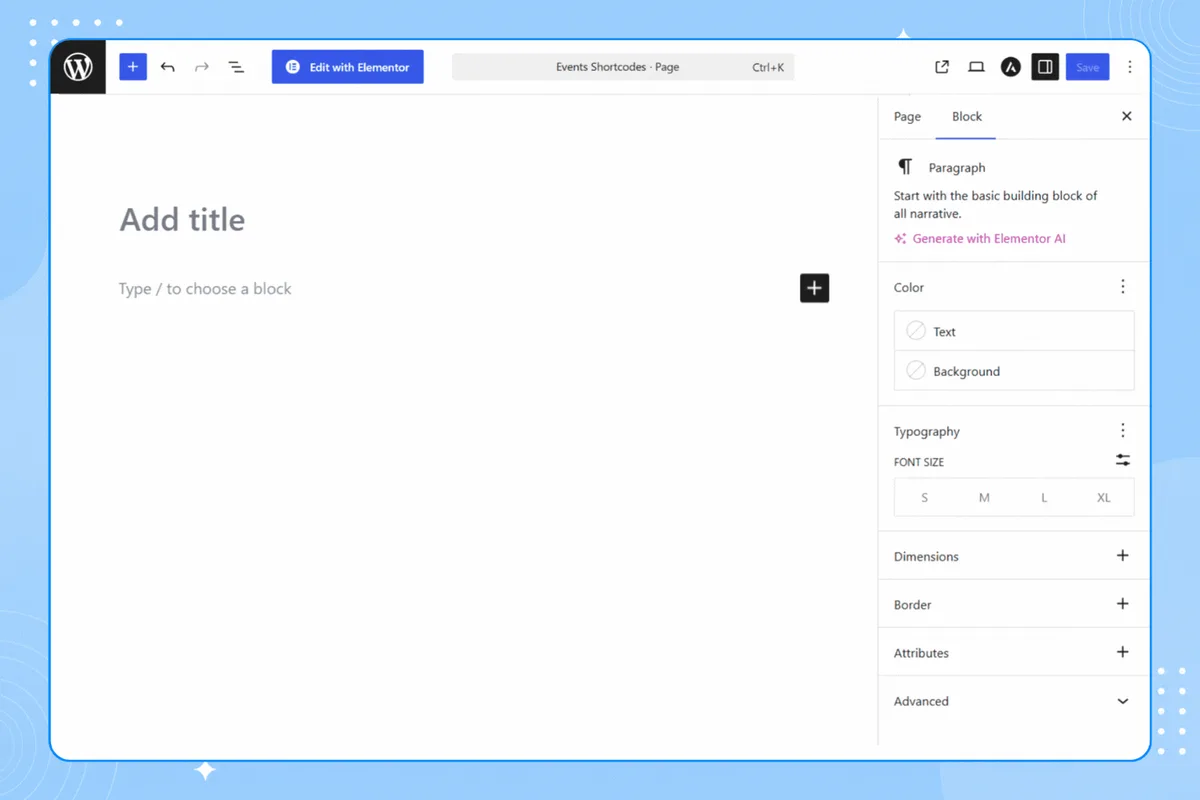This screenshot has height=800, width=1200.
Task: Select font size S
Action: 924,497
